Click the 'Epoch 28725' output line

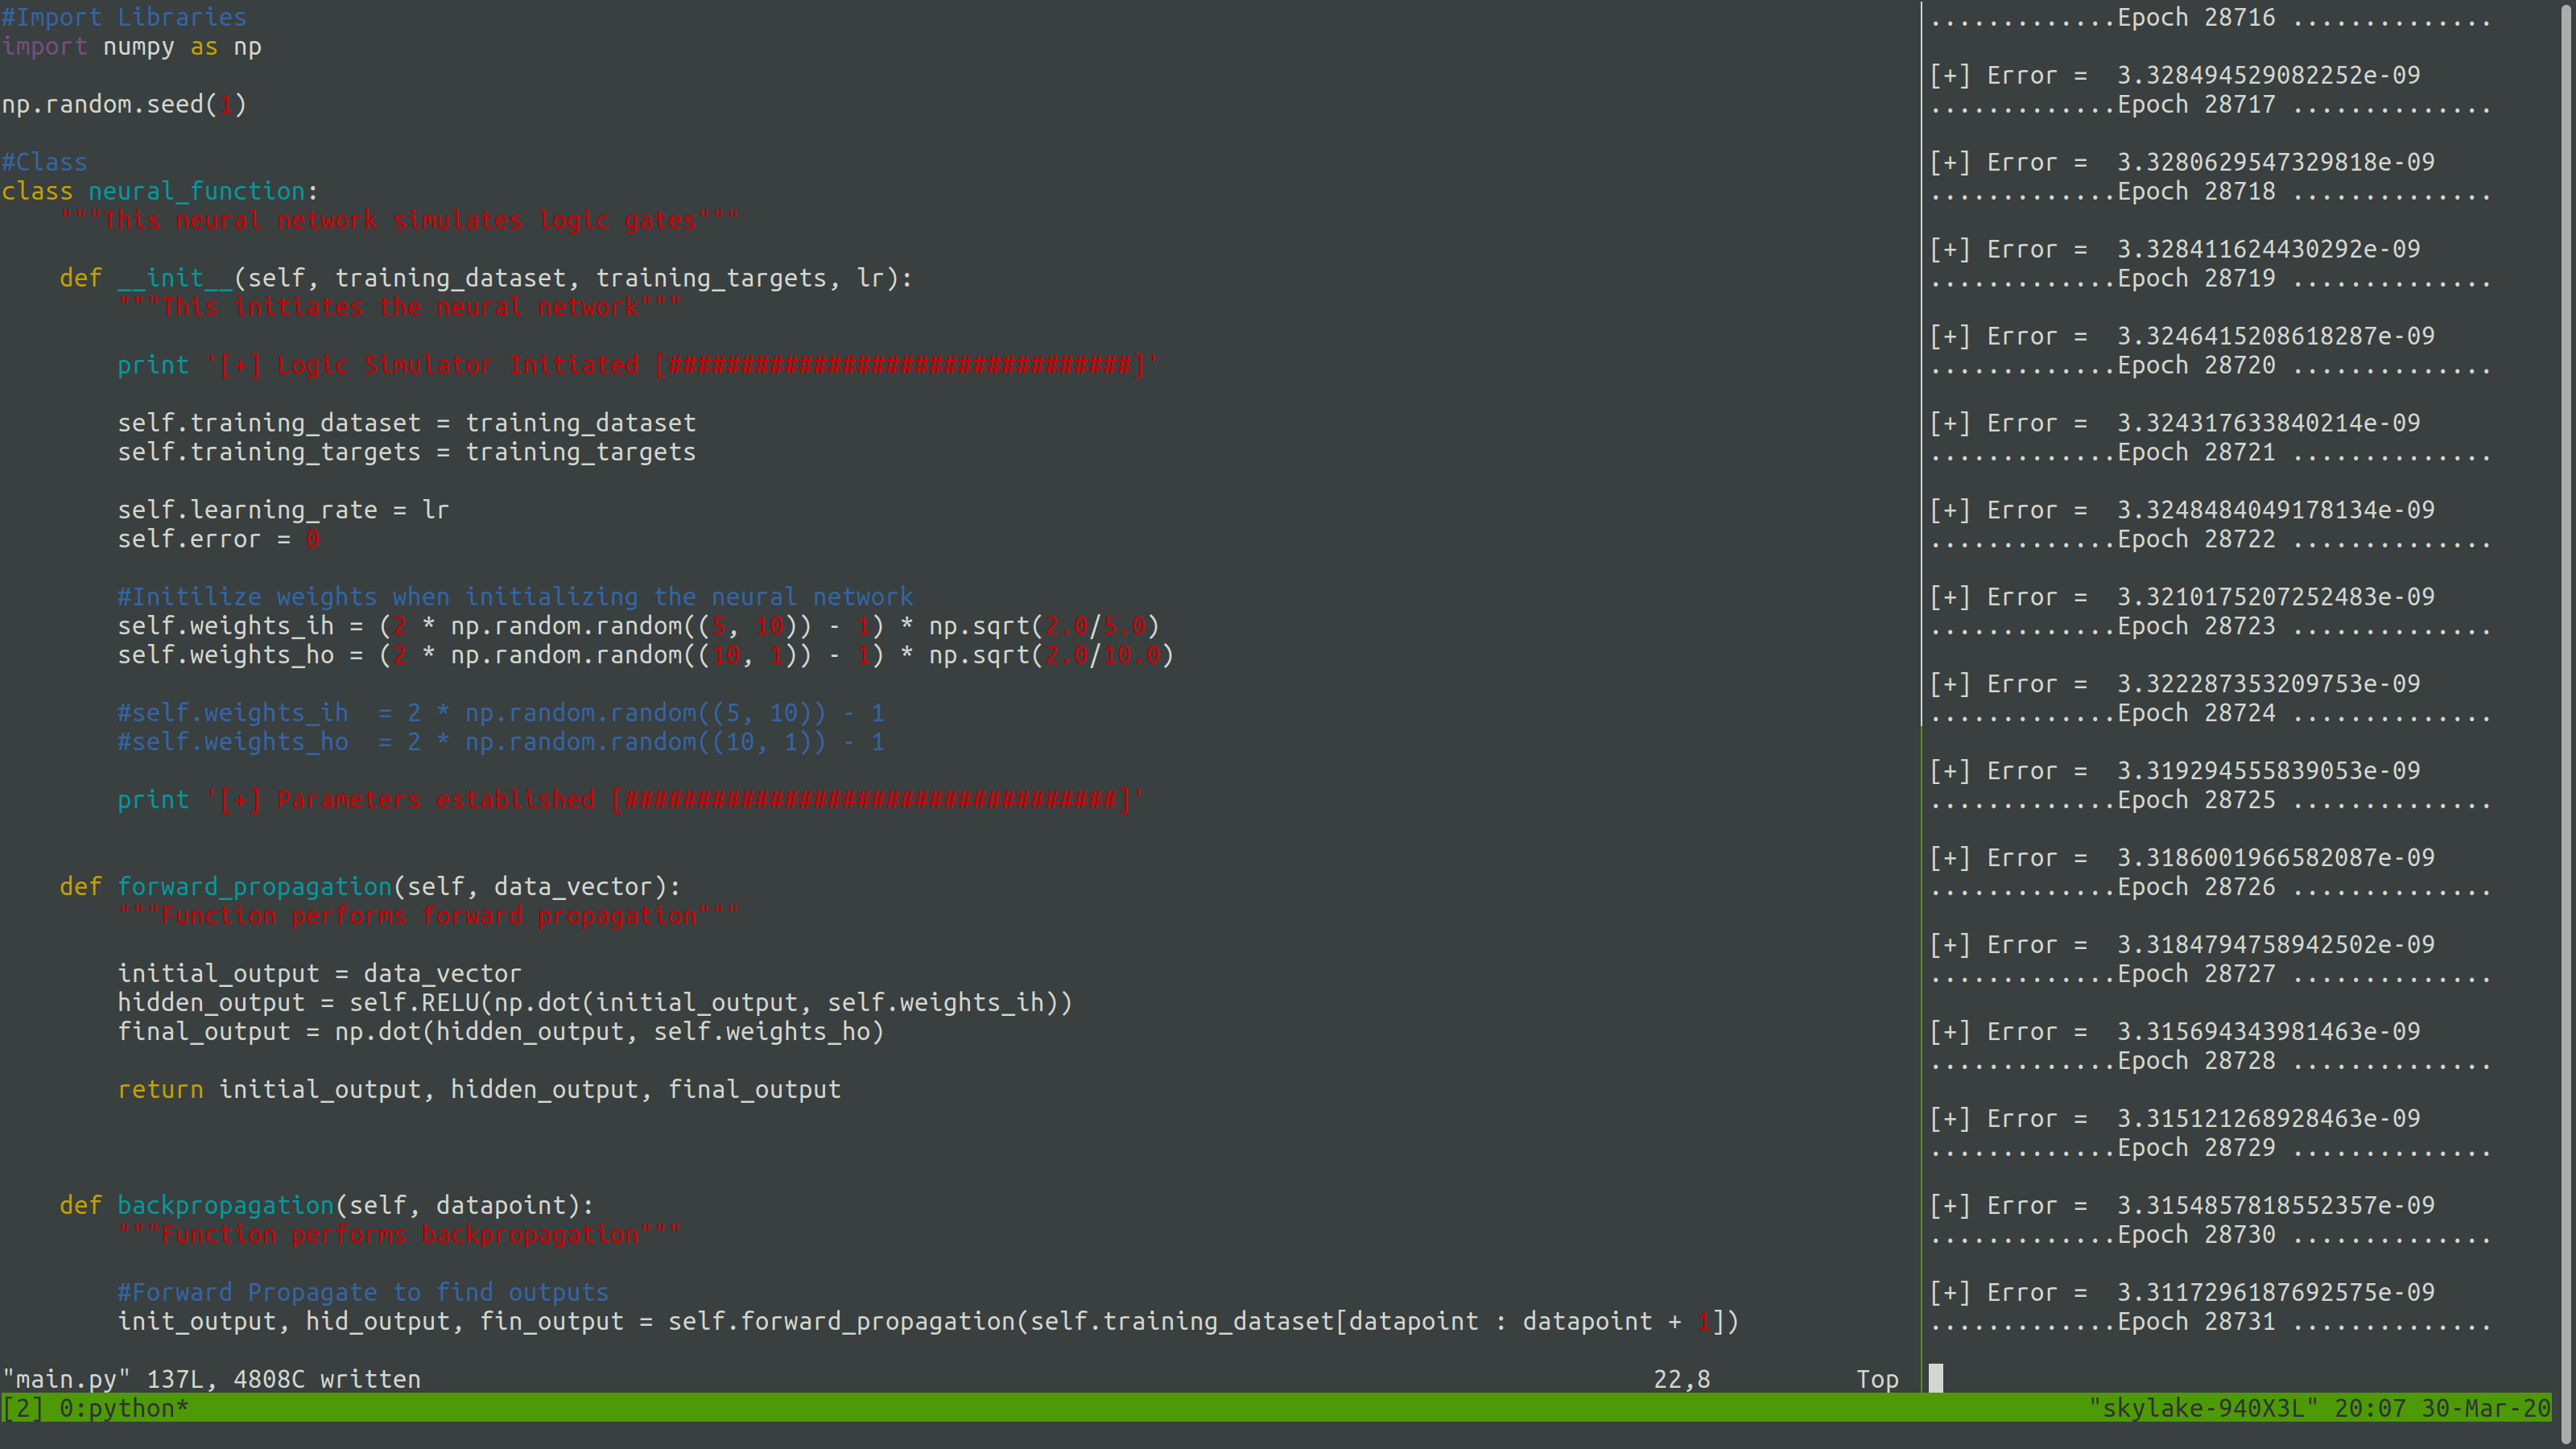pyautogui.click(x=2210, y=800)
